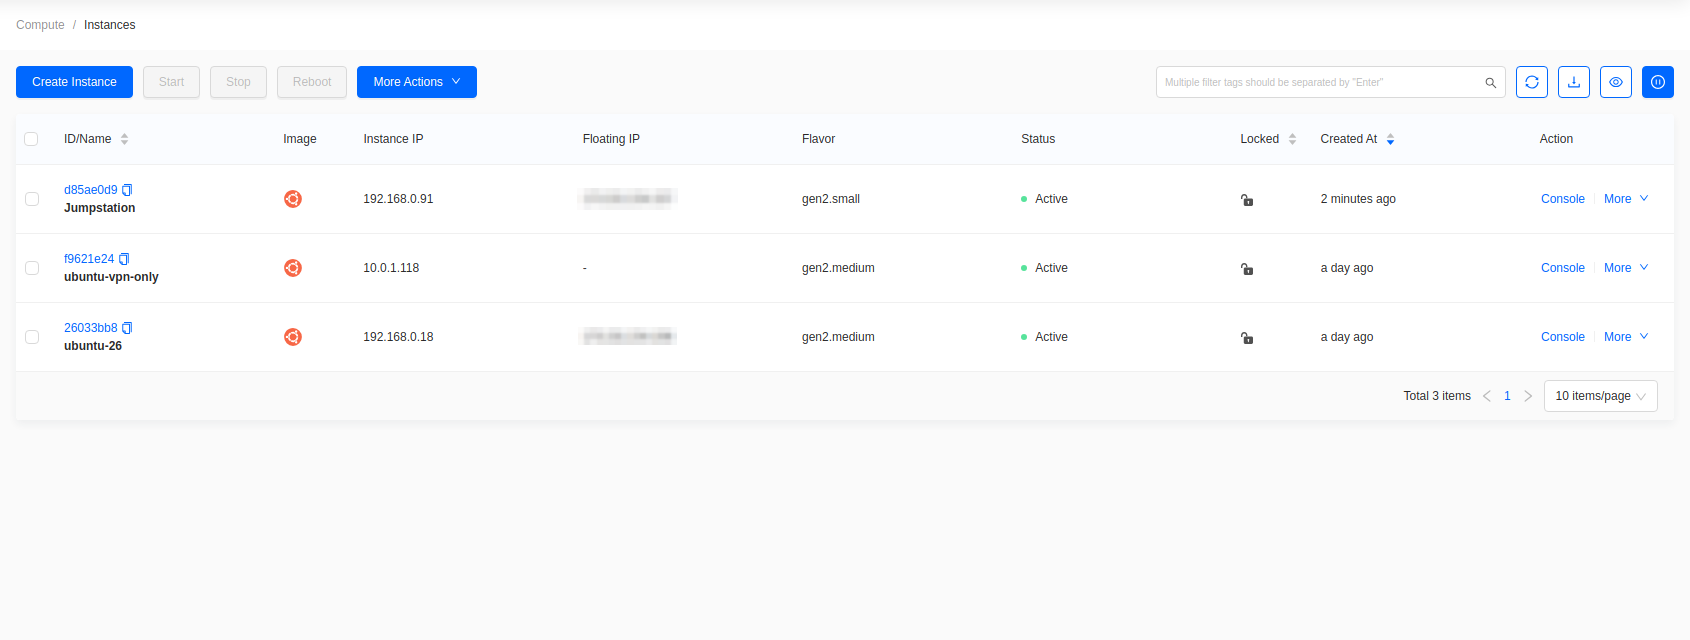This screenshot has width=1690, height=640.
Task: Open instance ID link d85ae0d9
Action: (91, 190)
